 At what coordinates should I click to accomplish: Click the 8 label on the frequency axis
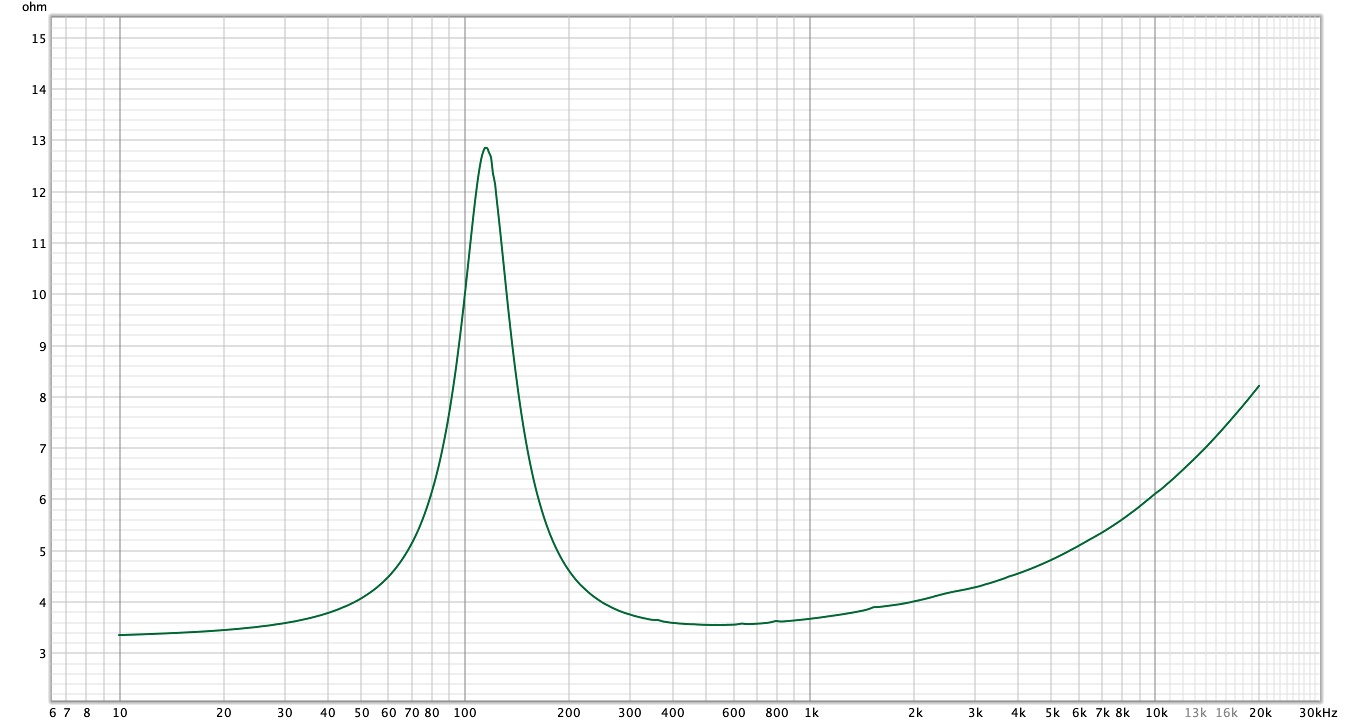[x=87, y=713]
